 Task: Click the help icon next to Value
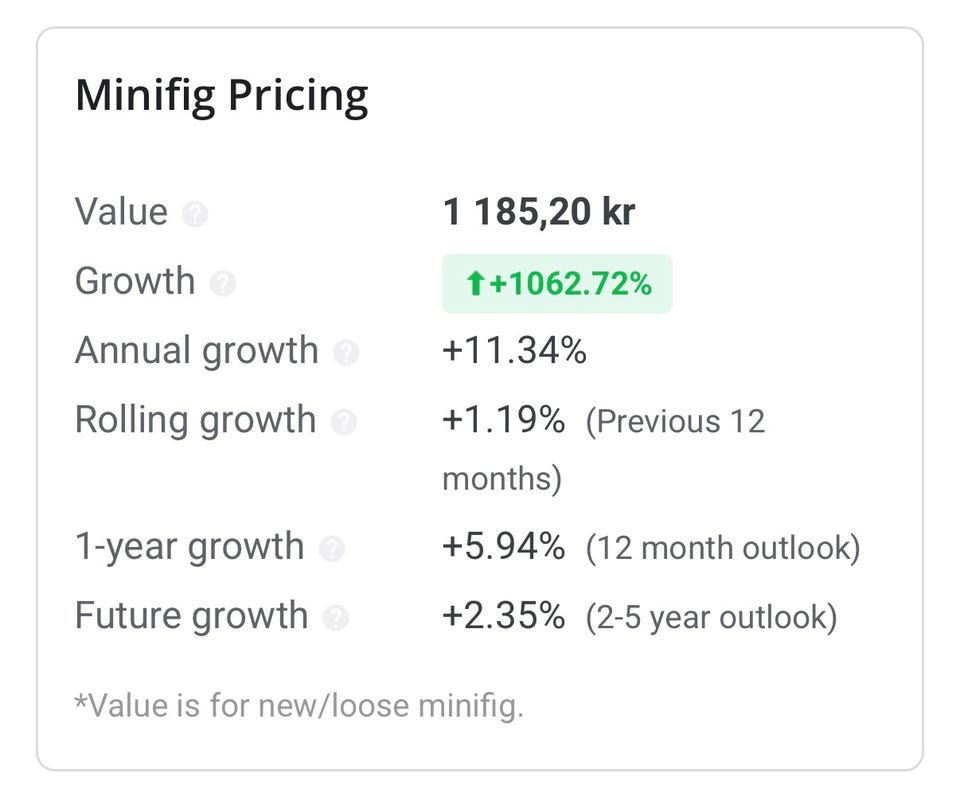[x=195, y=214]
